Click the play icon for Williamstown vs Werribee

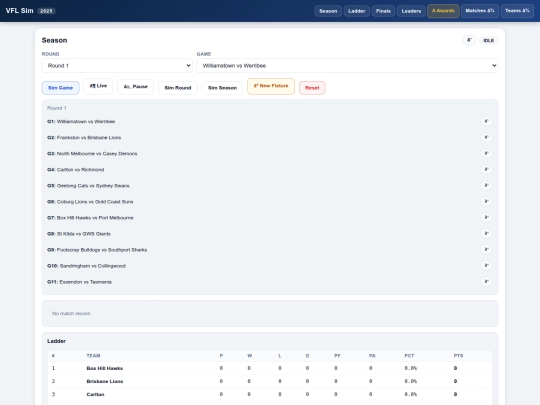coord(486,121)
